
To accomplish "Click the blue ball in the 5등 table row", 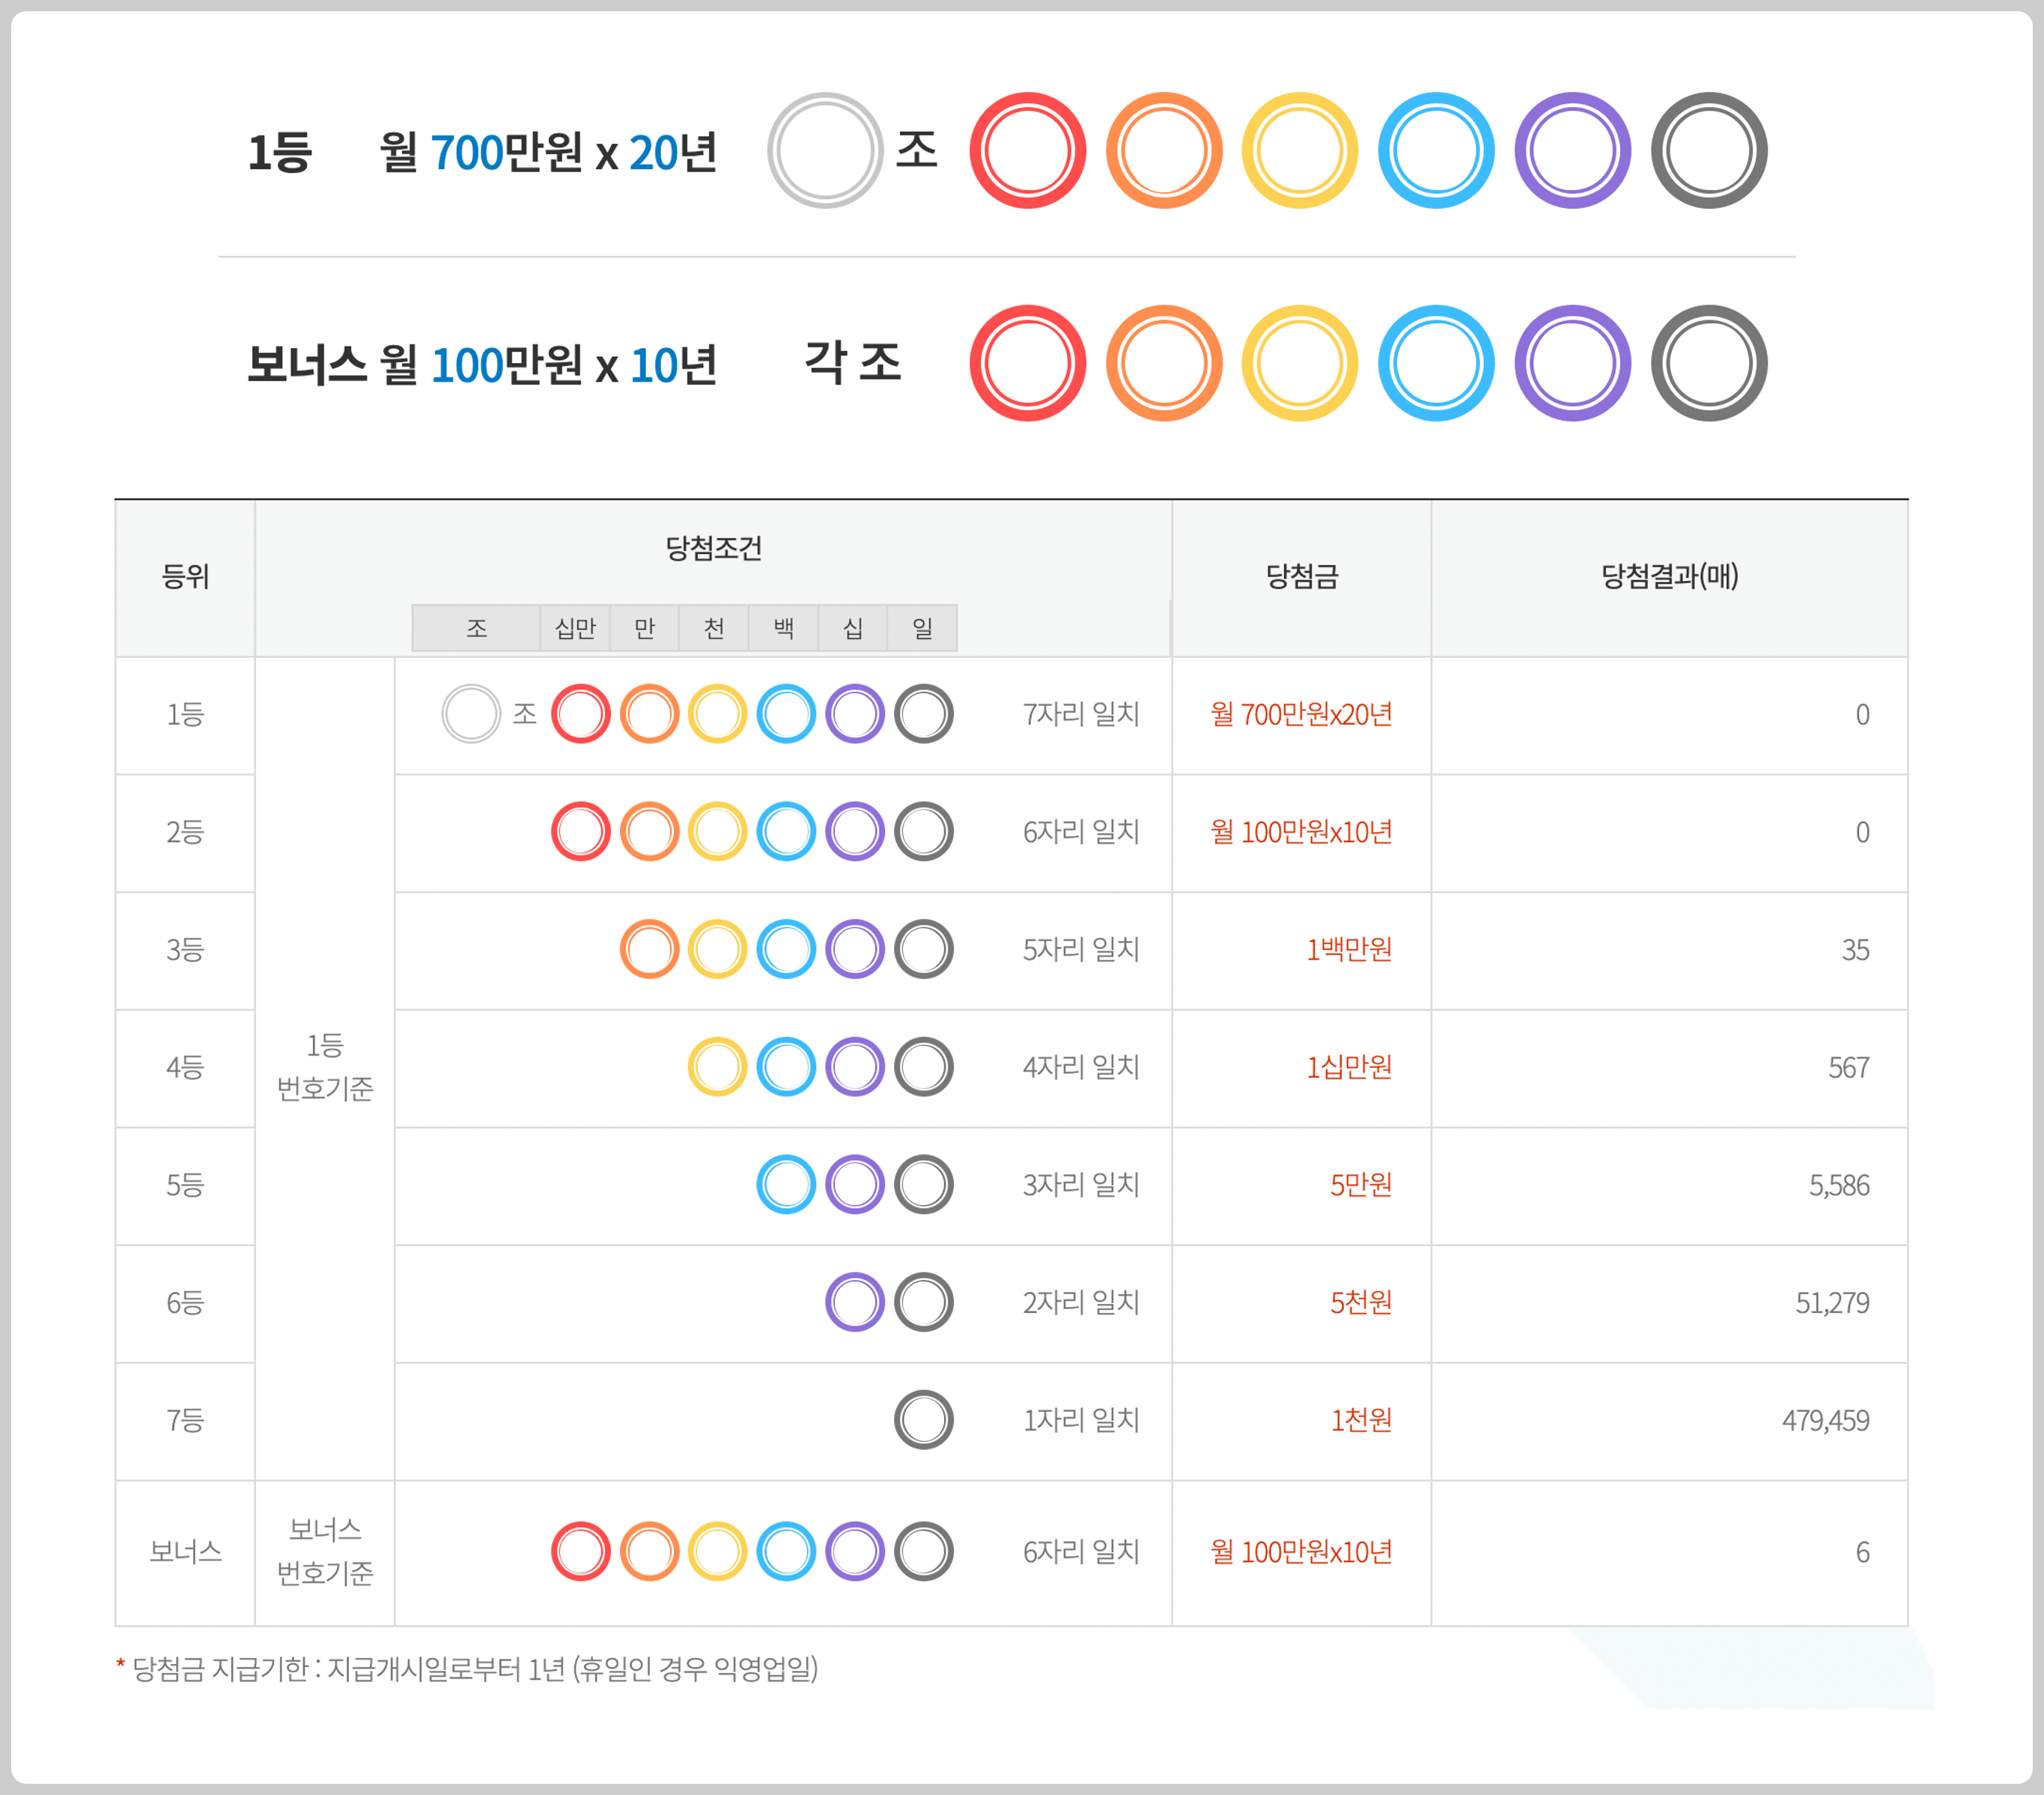I will (x=787, y=1185).
